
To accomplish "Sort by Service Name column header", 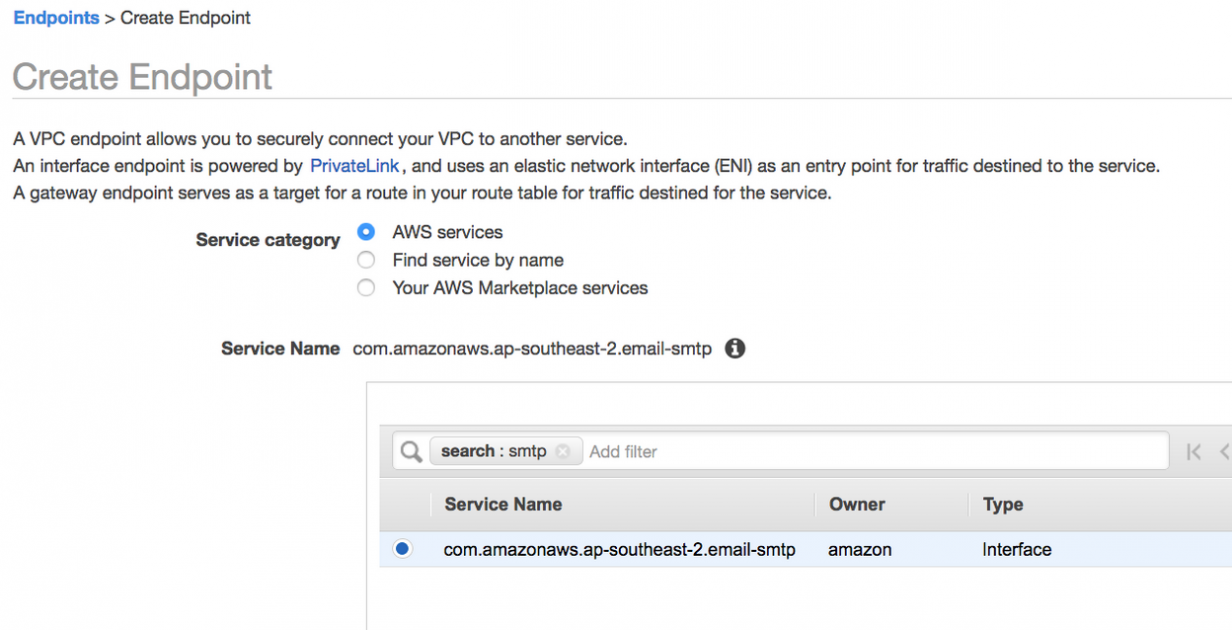I will tap(503, 504).
